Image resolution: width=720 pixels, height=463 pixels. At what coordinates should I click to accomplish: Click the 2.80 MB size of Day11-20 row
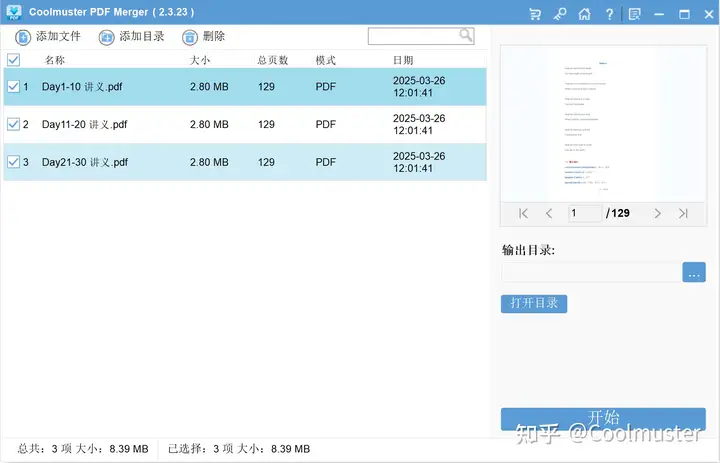point(209,124)
